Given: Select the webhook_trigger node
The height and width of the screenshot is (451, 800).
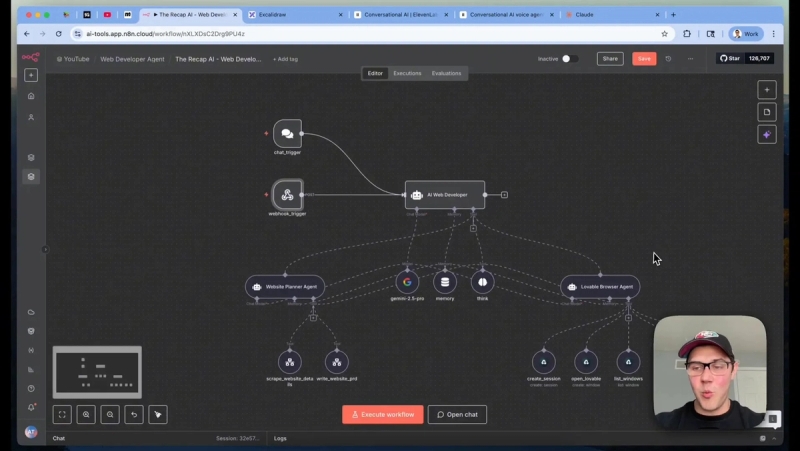Looking at the screenshot, I should (287, 194).
